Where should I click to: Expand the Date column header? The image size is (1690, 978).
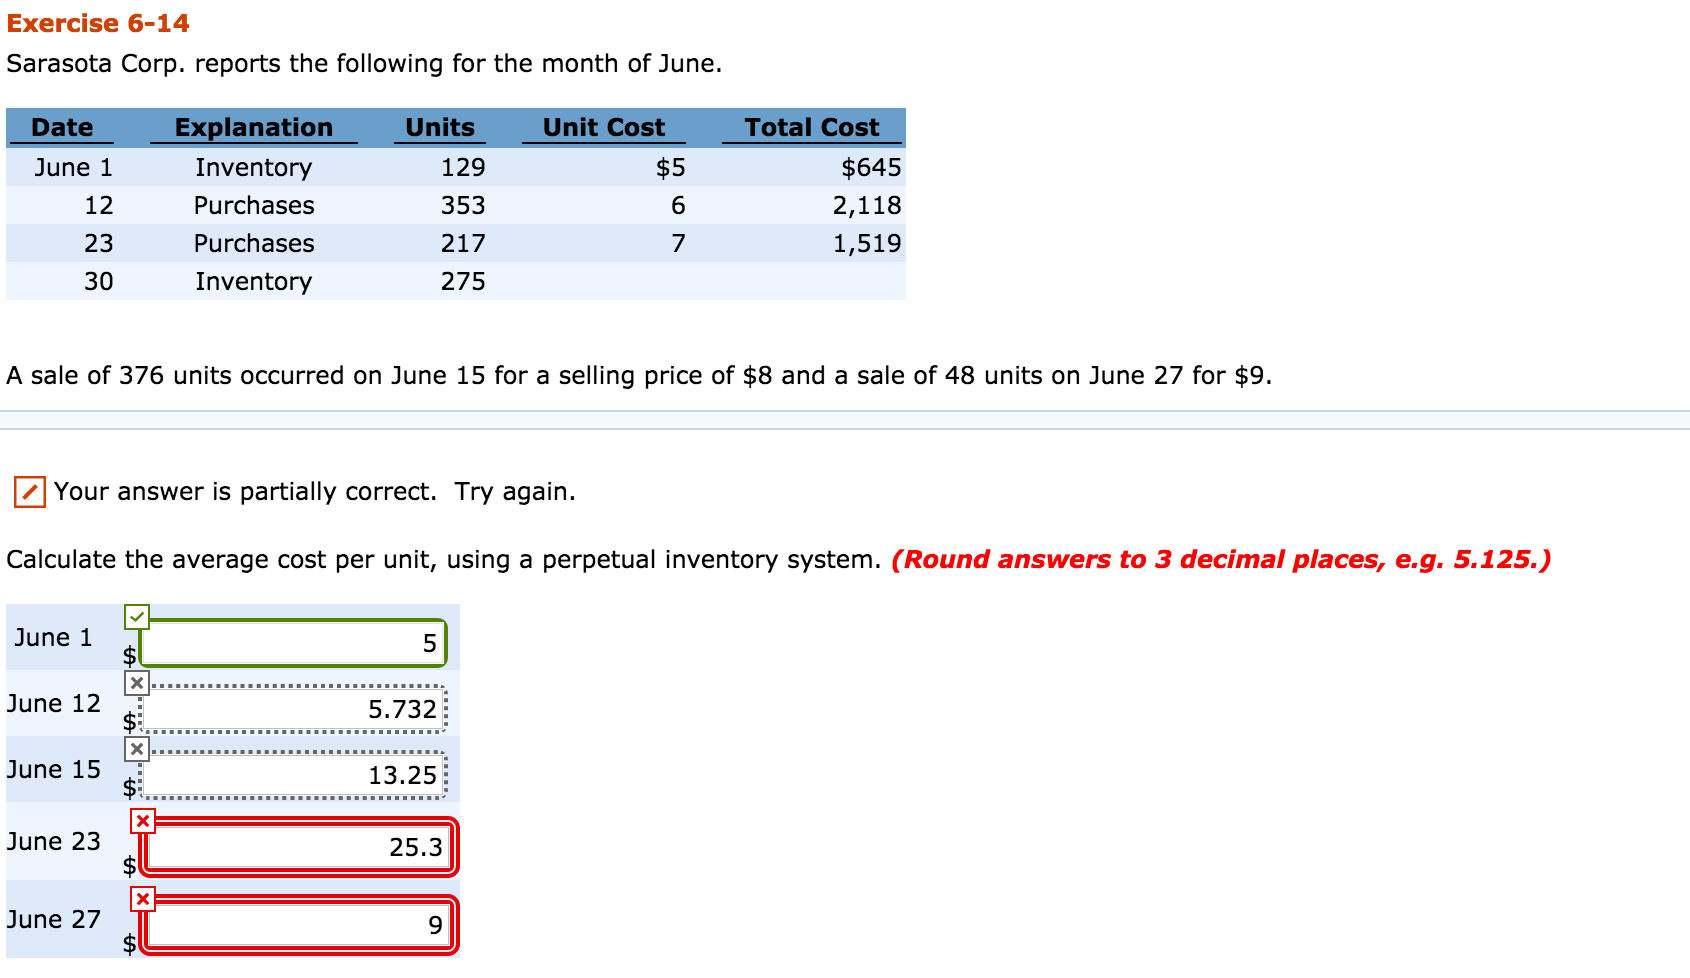[x=62, y=127]
